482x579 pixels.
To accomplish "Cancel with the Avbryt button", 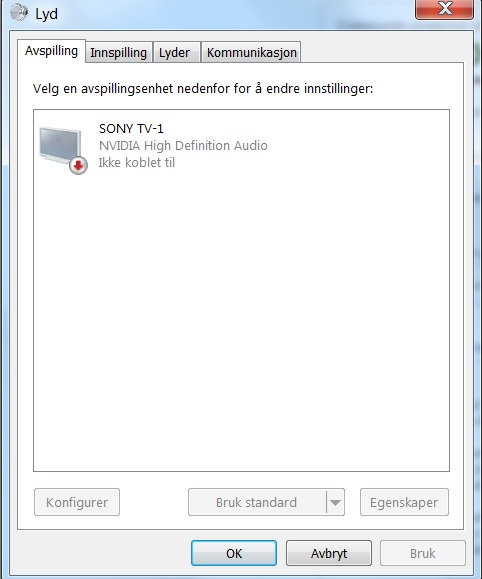I will point(329,553).
